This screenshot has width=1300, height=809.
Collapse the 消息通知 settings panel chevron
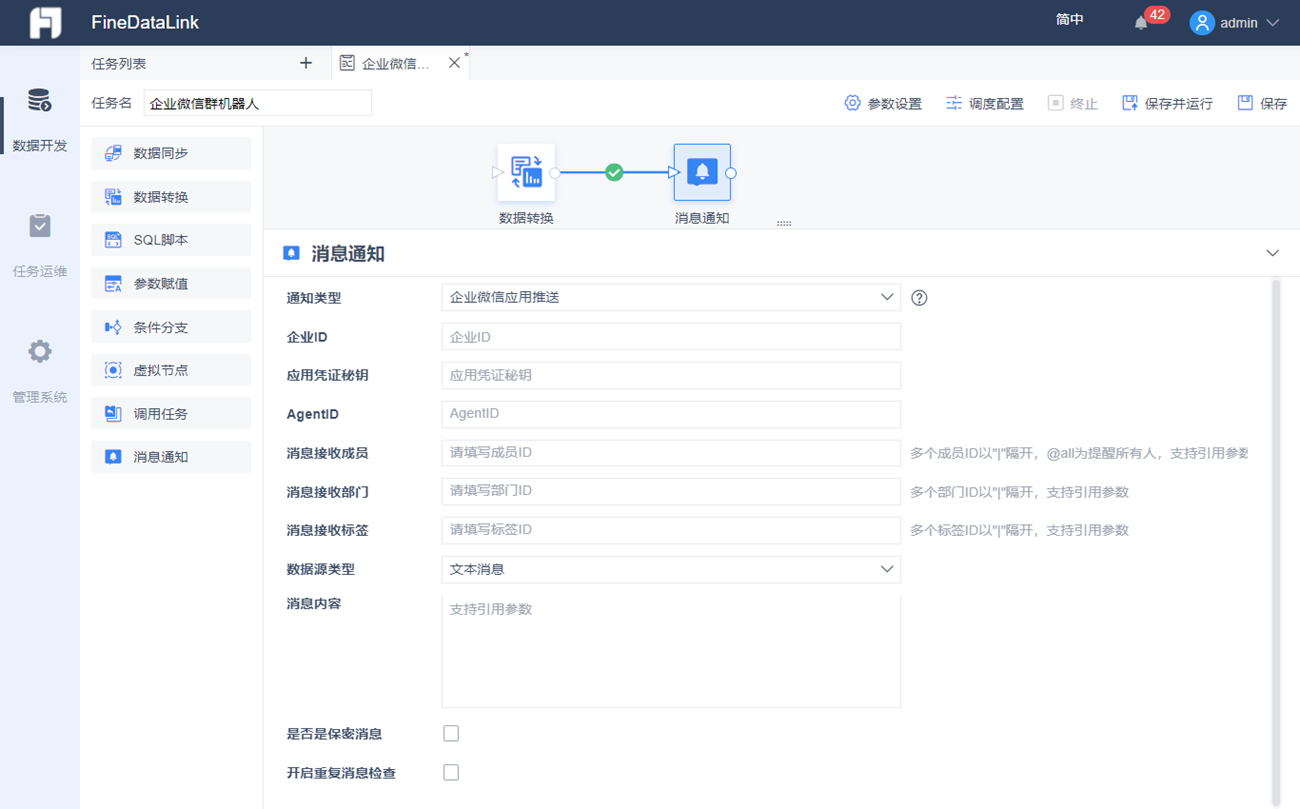(1272, 254)
